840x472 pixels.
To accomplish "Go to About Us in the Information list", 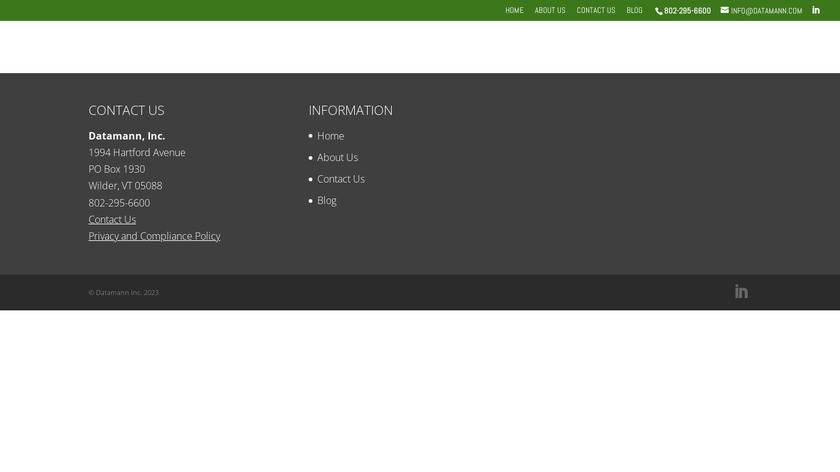I will click(338, 158).
